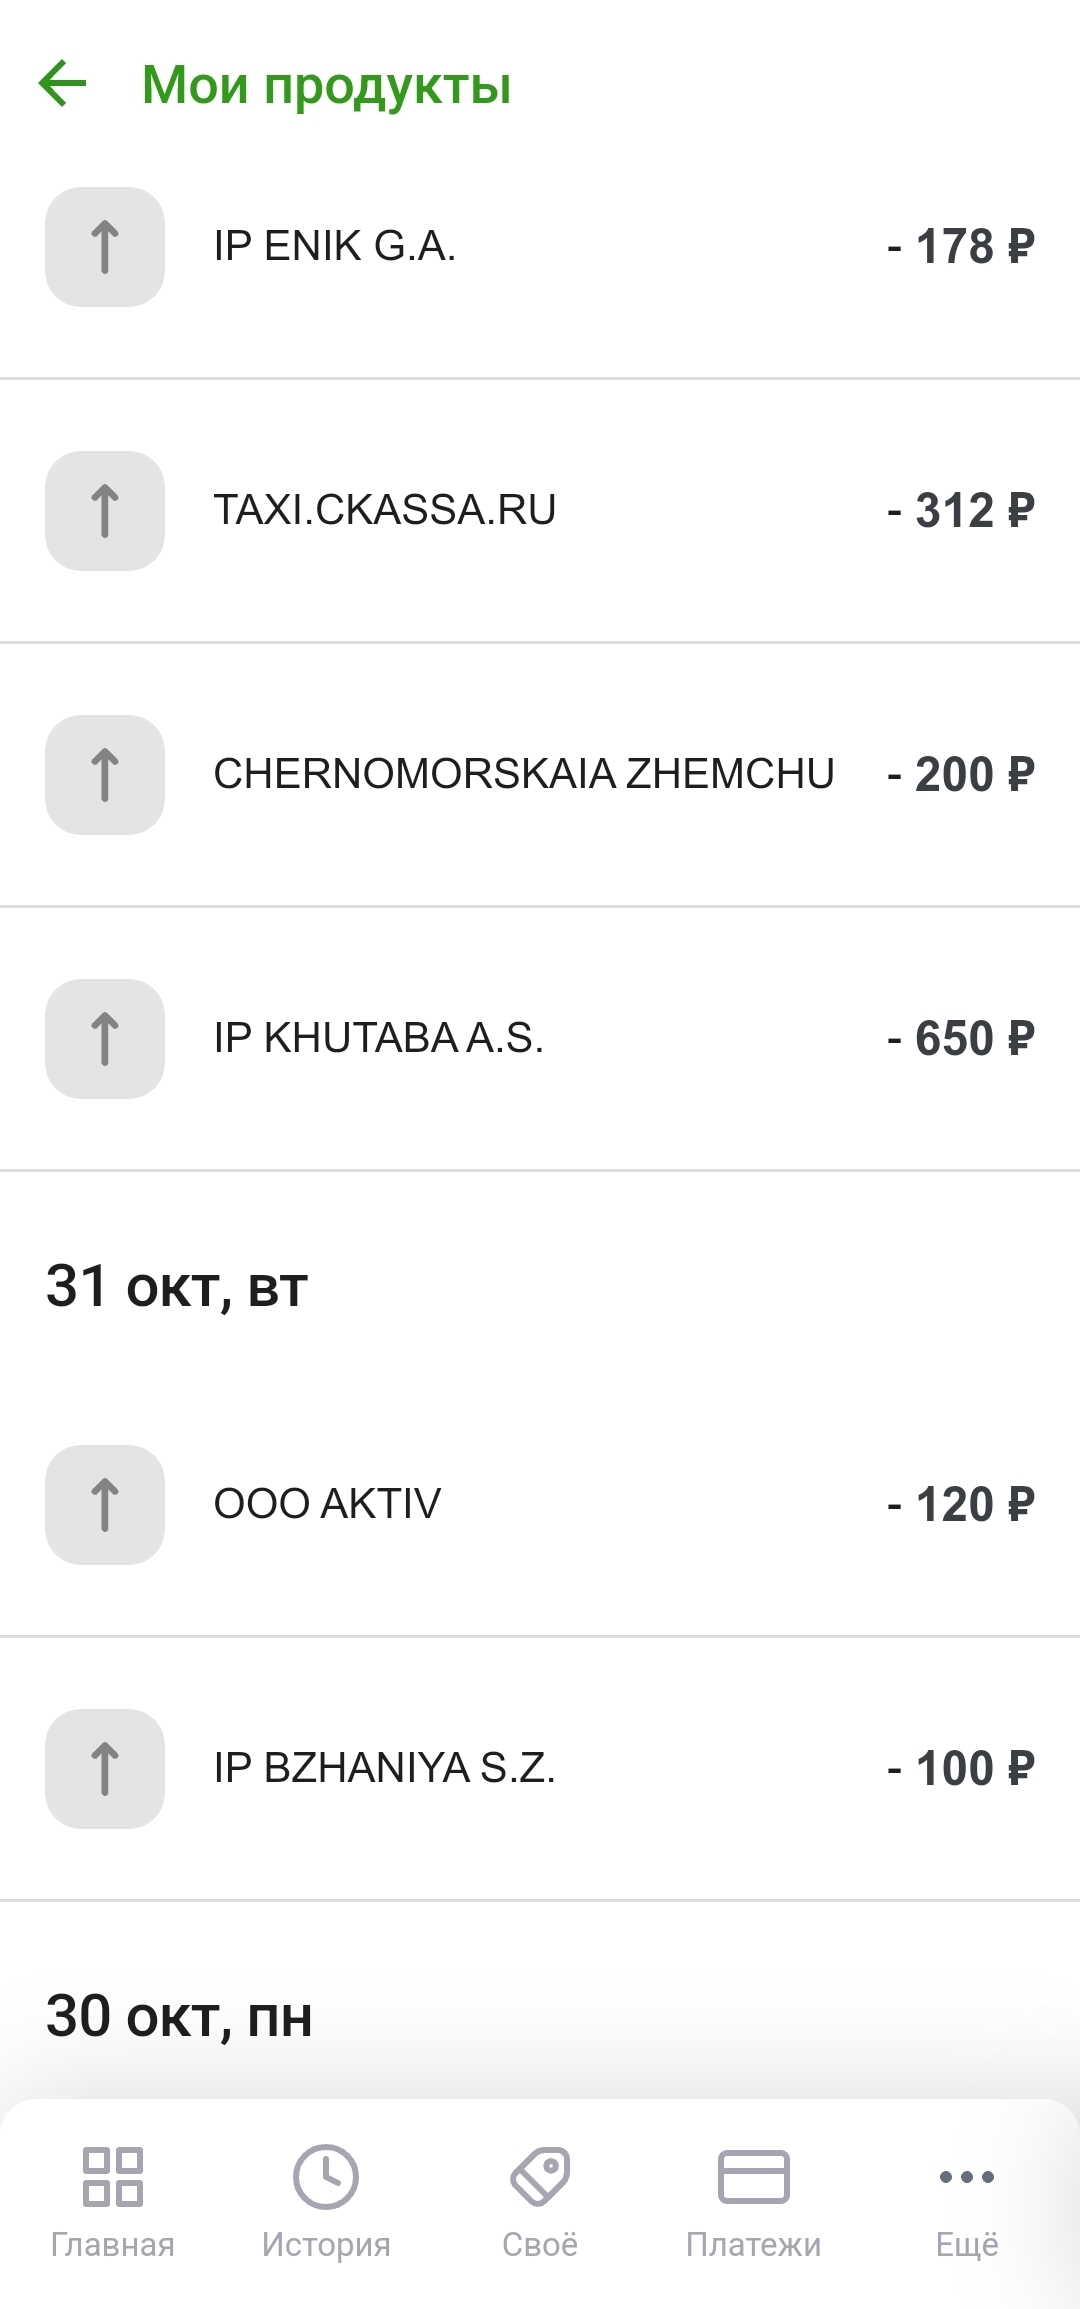This screenshot has height=2309, width=1080.
Task: Tap the 31 окт, вт date header
Action: 177,1287
